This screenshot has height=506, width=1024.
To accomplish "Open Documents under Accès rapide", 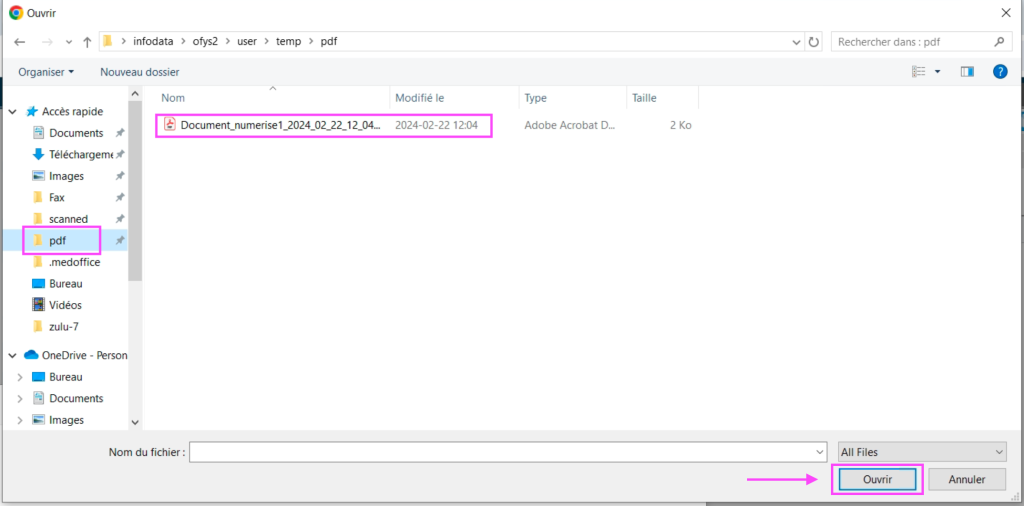I will coord(76,133).
